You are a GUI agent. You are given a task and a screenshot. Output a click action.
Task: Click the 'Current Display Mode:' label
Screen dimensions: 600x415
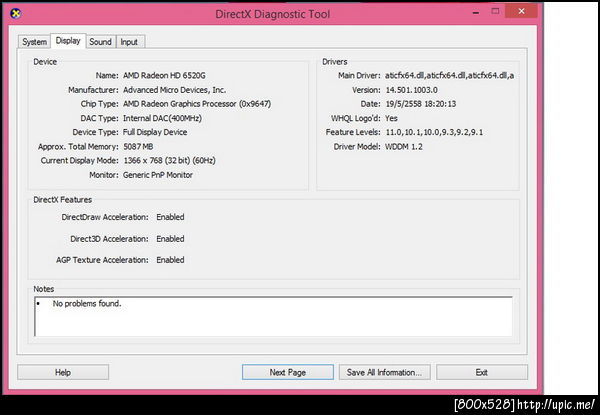(x=80, y=161)
